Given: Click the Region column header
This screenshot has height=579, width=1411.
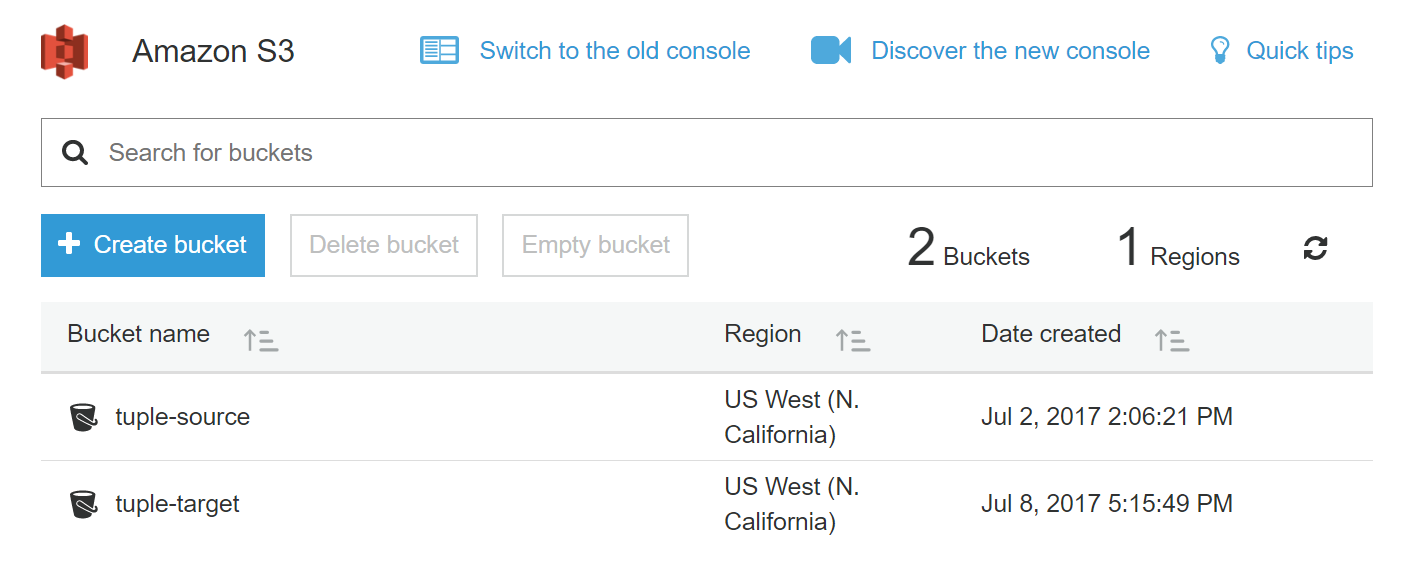Looking at the screenshot, I should click(x=763, y=334).
